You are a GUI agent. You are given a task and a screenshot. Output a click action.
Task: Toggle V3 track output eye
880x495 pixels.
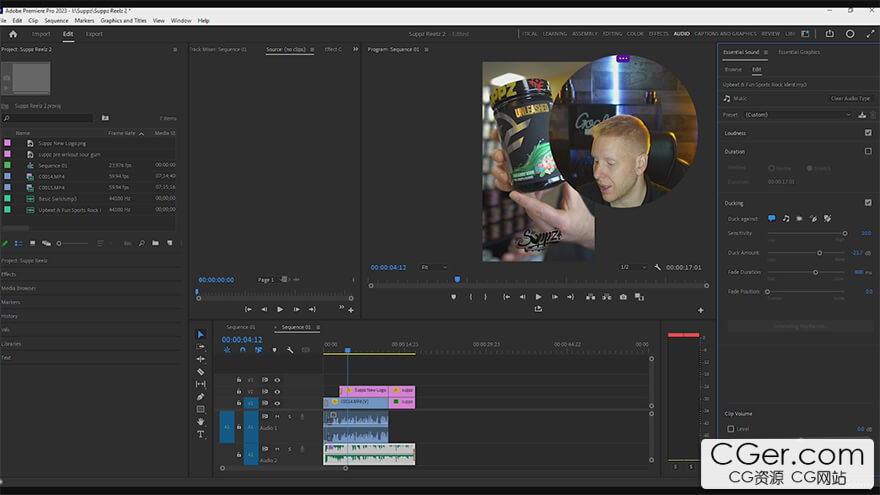277,380
